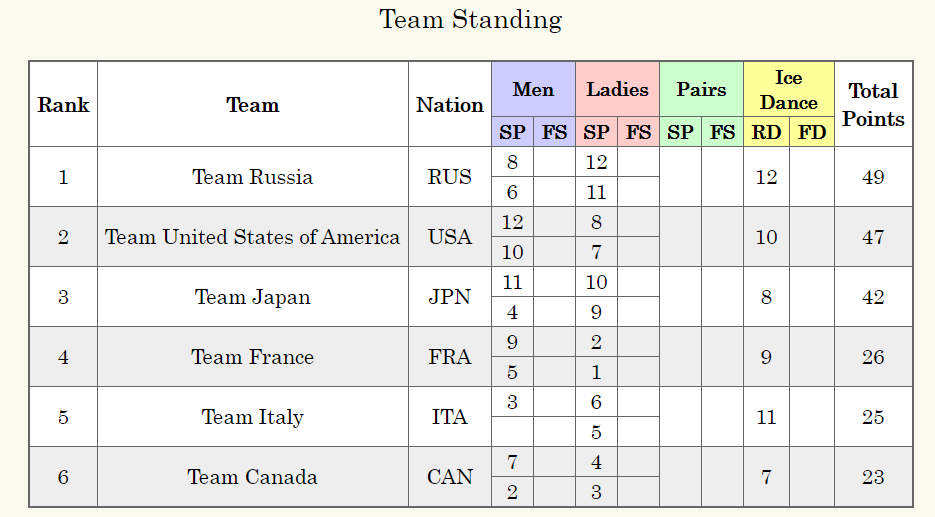
Task: Select the Team Russia cell
Action: tap(252, 177)
